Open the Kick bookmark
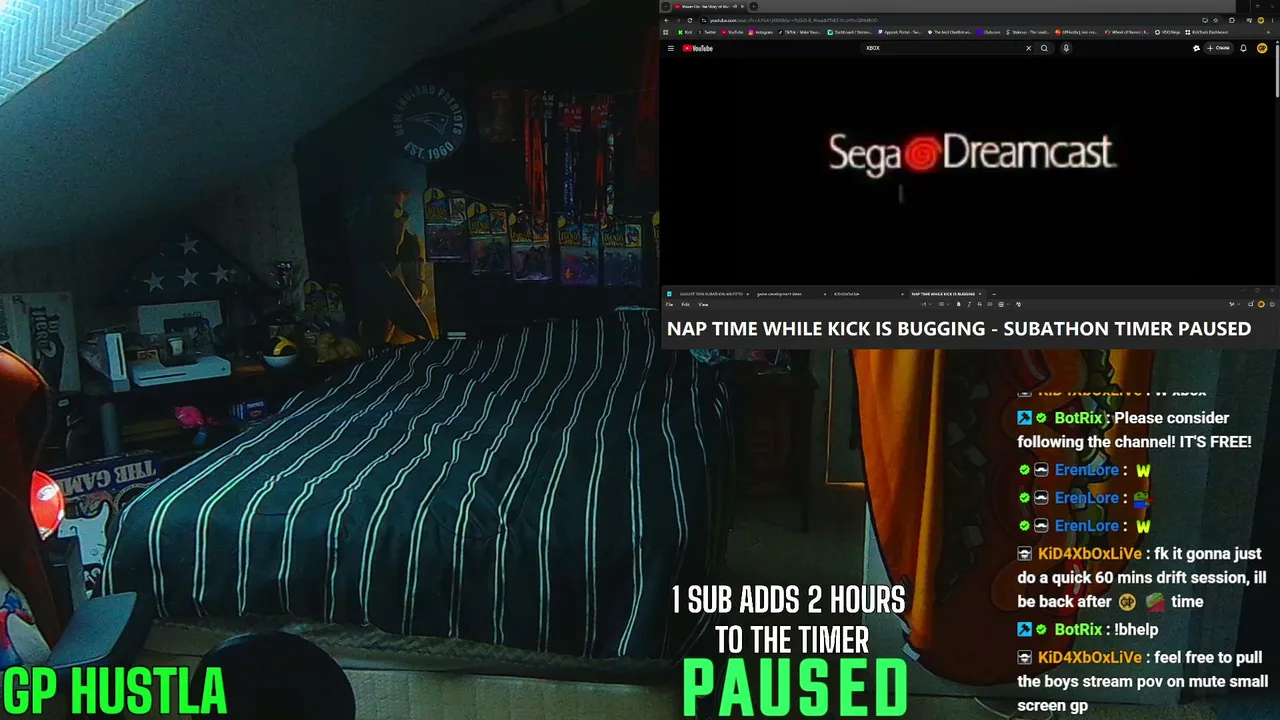1280x720 pixels. 685,32
